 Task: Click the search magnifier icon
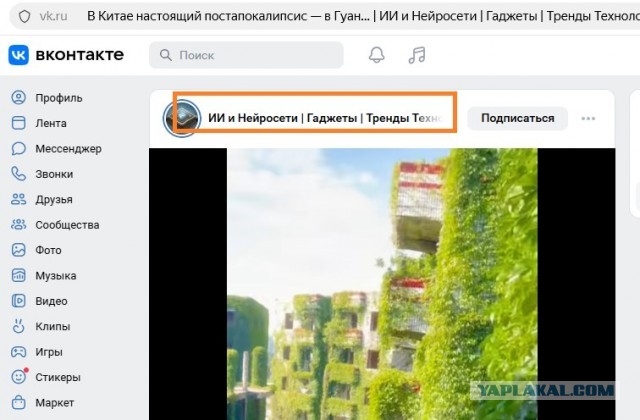coord(165,55)
